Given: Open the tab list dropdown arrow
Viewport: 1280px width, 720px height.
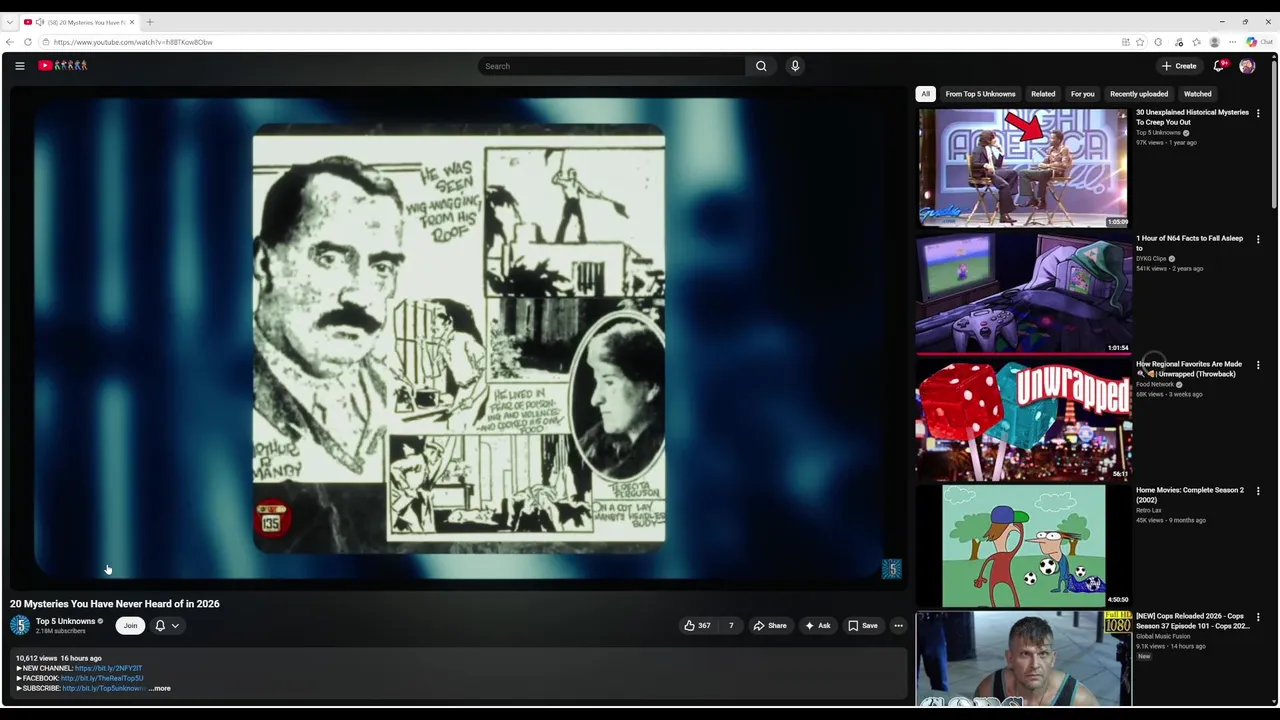Looking at the screenshot, I should click(x=10, y=22).
